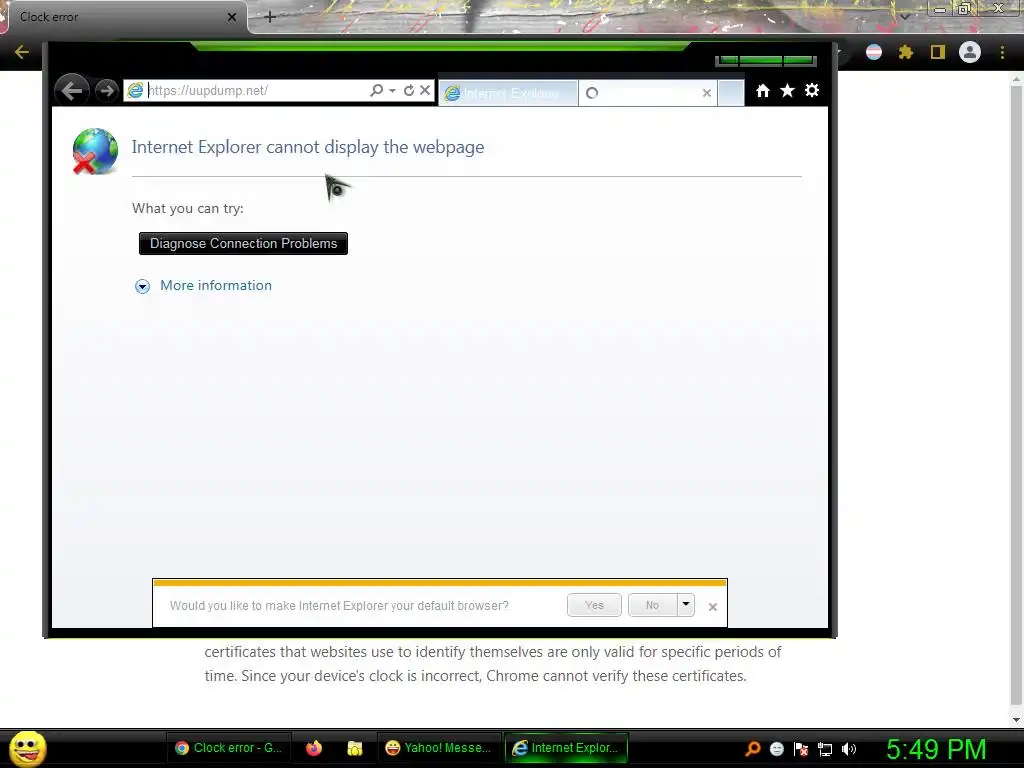1024x768 pixels.
Task: Click the 5:49 PM taskbar clock
Action: [936, 749]
